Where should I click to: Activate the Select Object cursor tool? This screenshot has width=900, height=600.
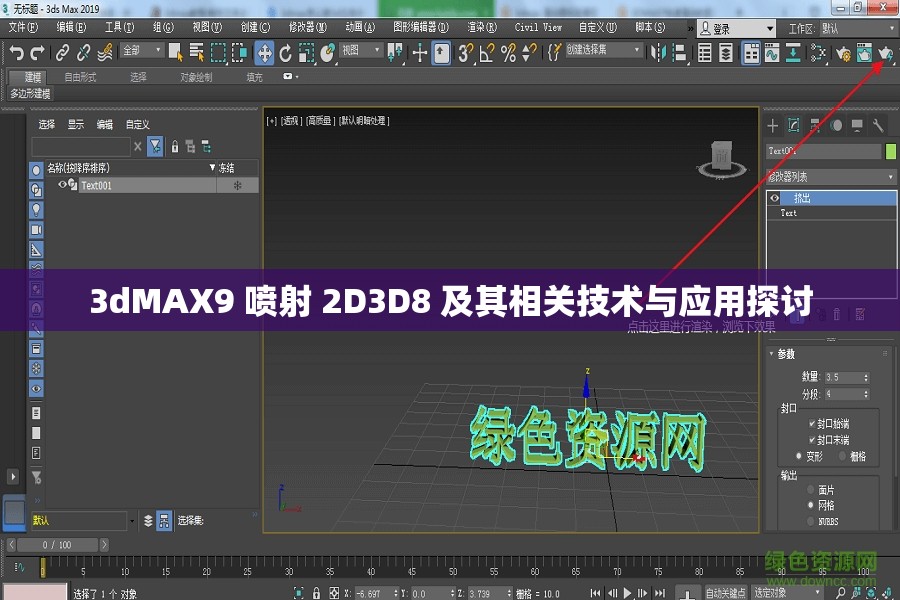[176, 52]
